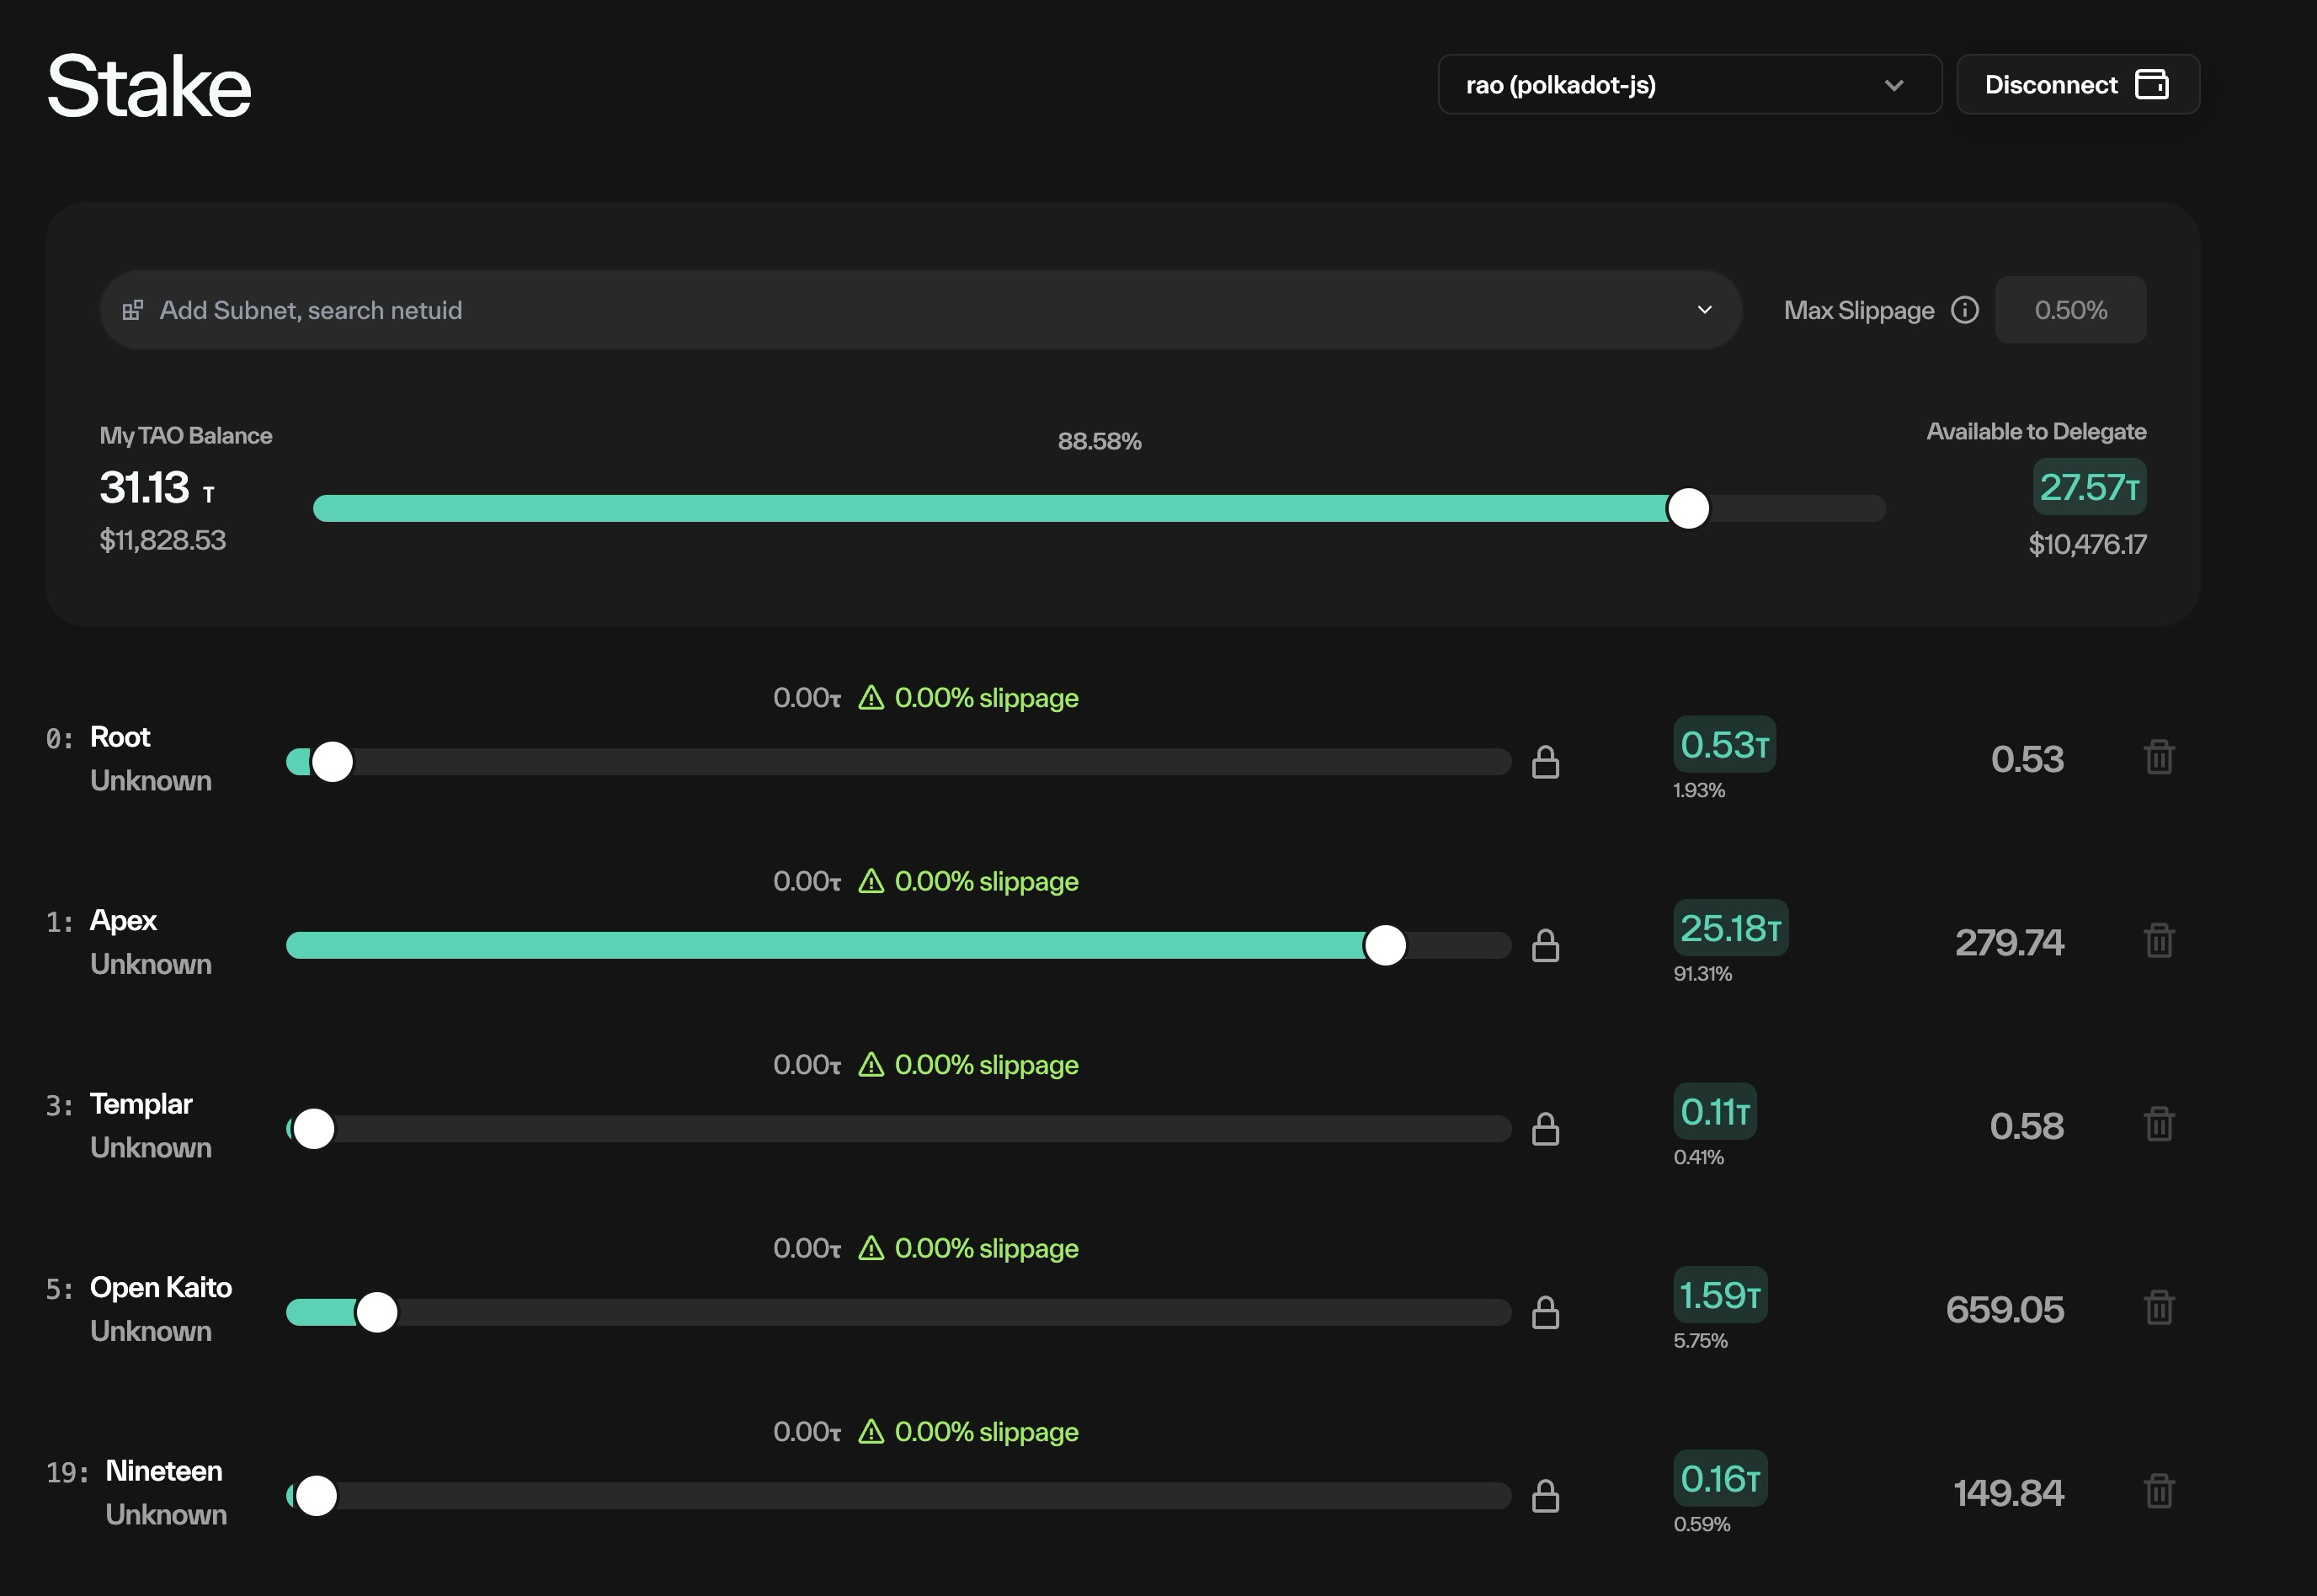Click the Root allocation slider handle
The image size is (2317, 1596).
(x=332, y=762)
